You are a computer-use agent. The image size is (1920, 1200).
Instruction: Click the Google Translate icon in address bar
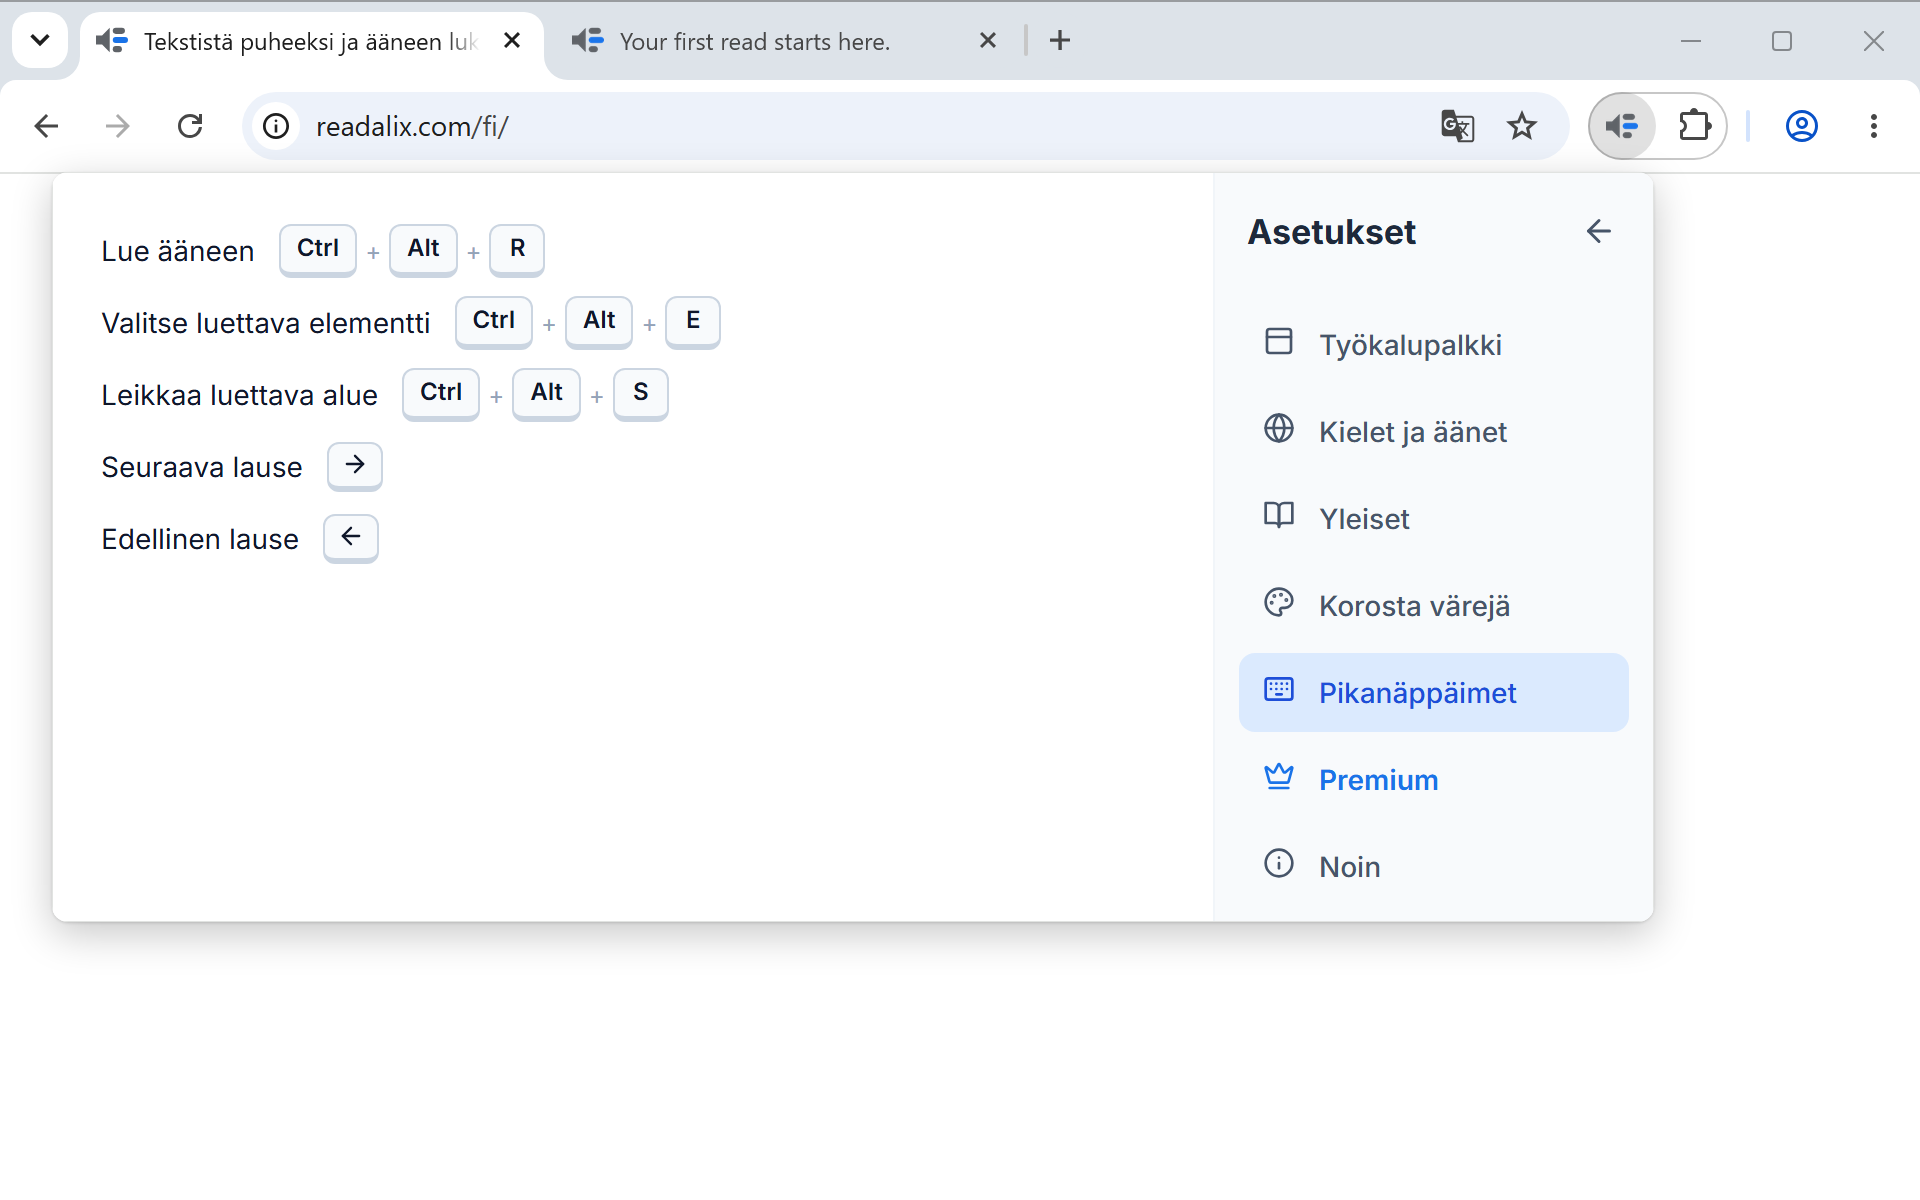(x=1457, y=126)
